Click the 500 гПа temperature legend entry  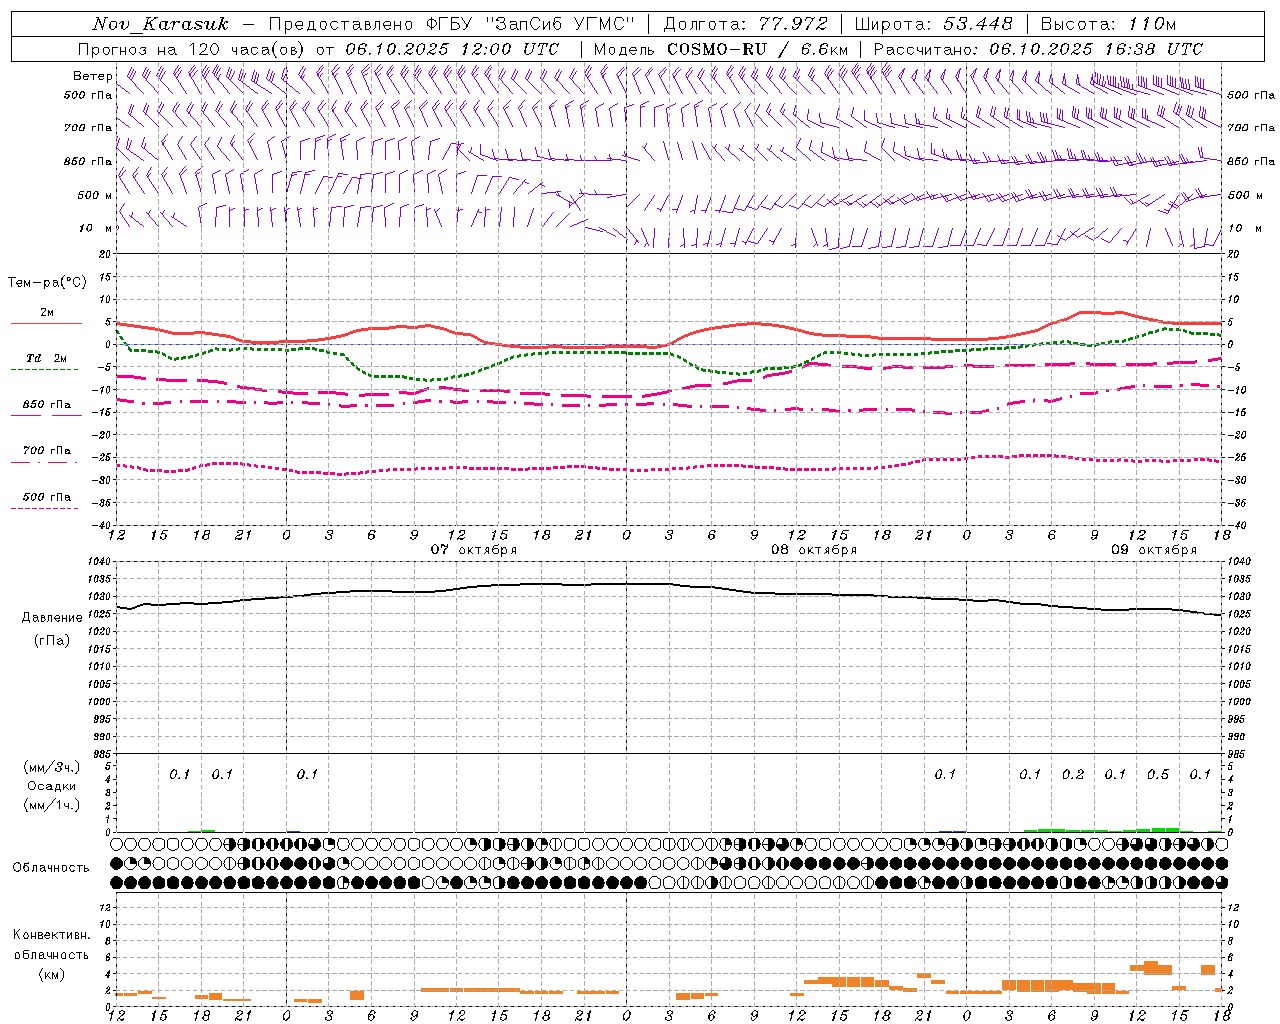[x=47, y=497]
